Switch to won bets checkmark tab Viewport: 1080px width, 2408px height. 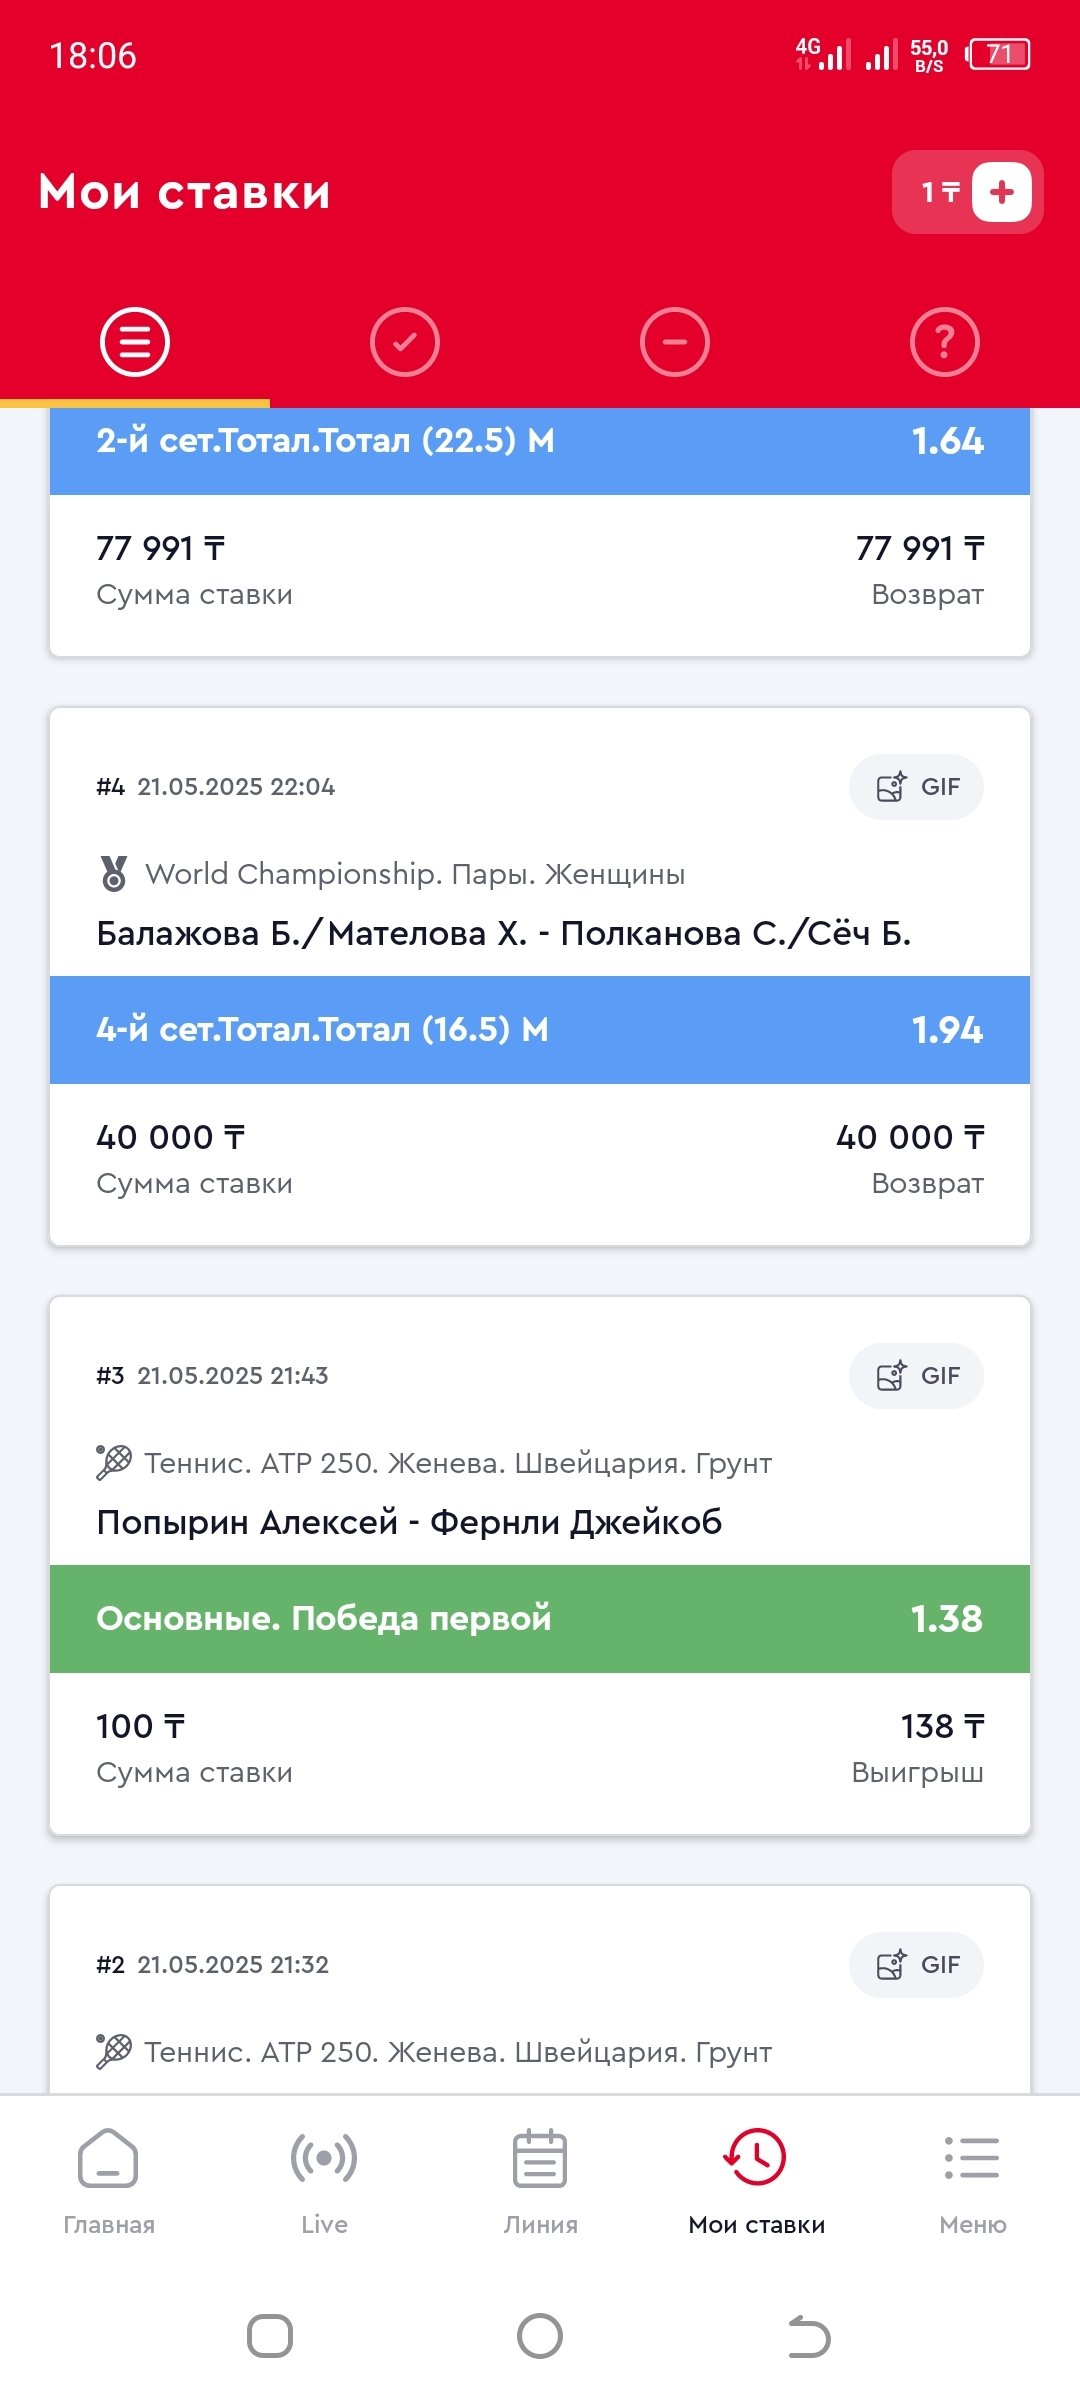(405, 342)
